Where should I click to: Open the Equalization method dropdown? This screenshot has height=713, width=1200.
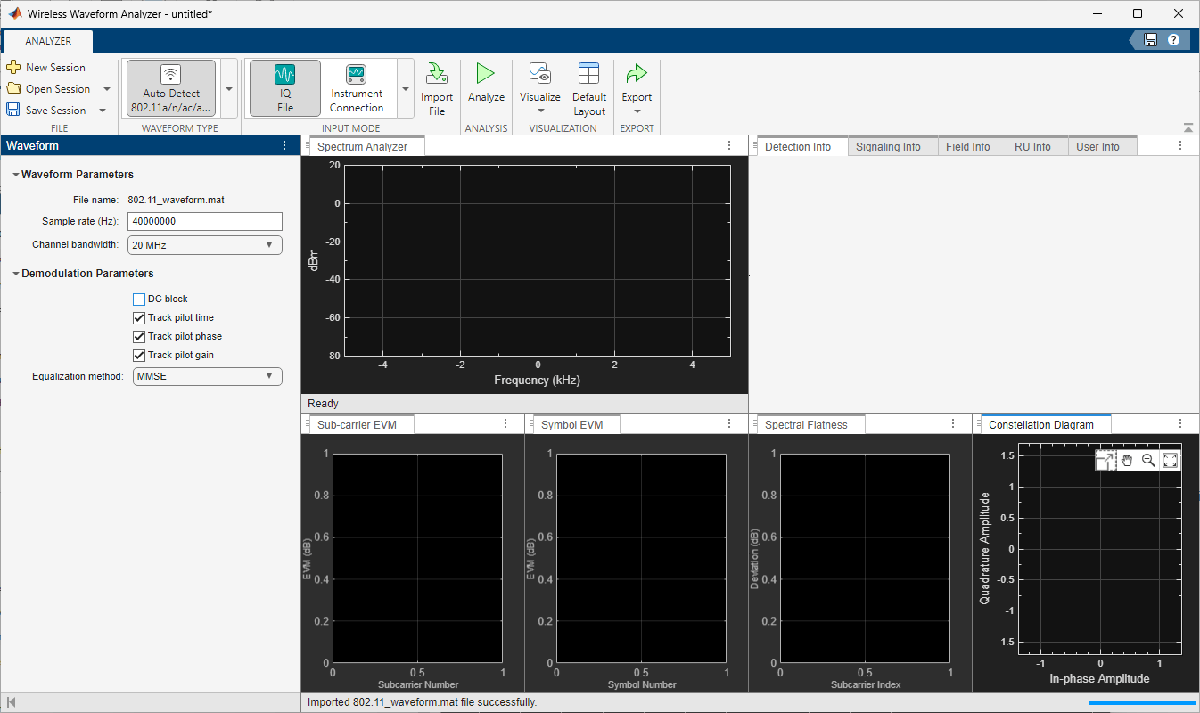[207, 377]
